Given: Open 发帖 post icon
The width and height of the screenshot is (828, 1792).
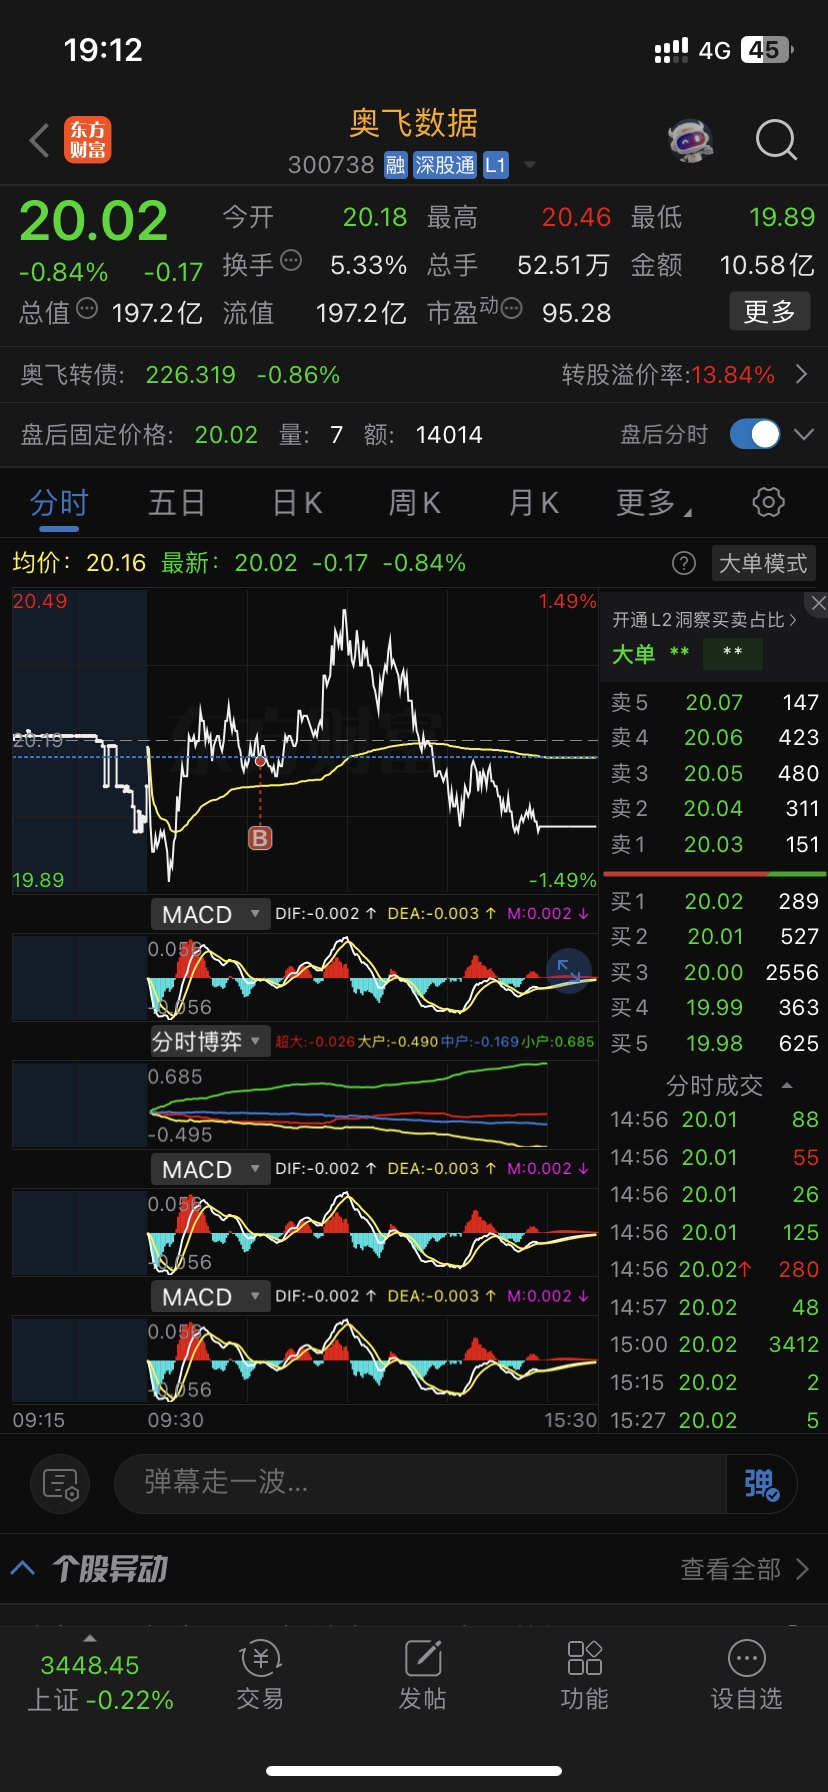Looking at the screenshot, I should pyautogui.click(x=422, y=1676).
